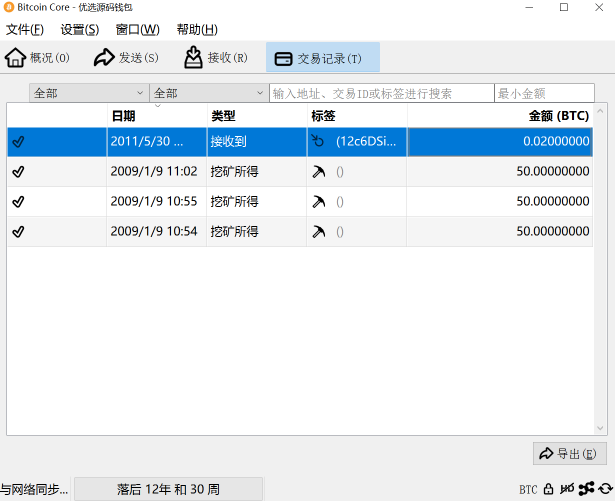This screenshot has height=501, width=615.
Task: Click the address or label search field
Action: click(x=381, y=93)
